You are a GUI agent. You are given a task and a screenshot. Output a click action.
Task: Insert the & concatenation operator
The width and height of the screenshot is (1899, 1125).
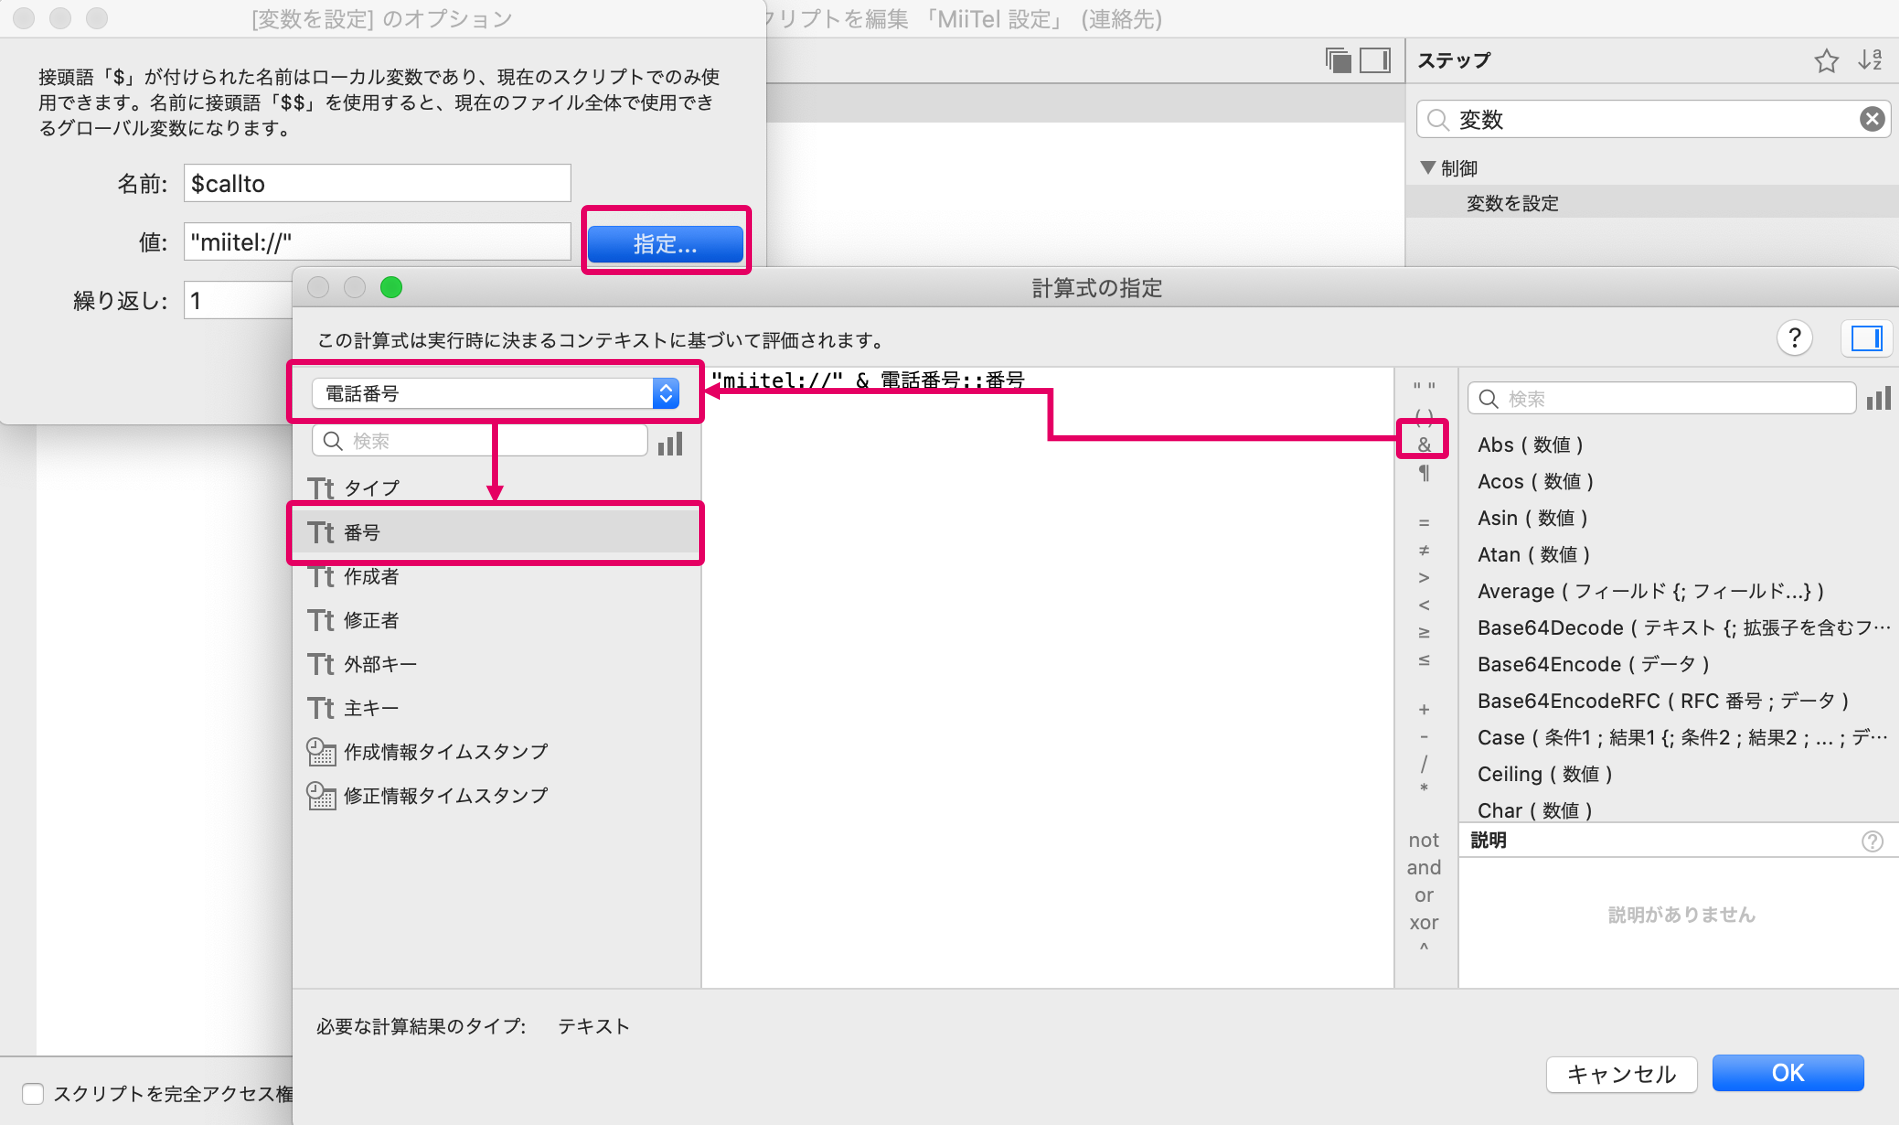tap(1424, 444)
